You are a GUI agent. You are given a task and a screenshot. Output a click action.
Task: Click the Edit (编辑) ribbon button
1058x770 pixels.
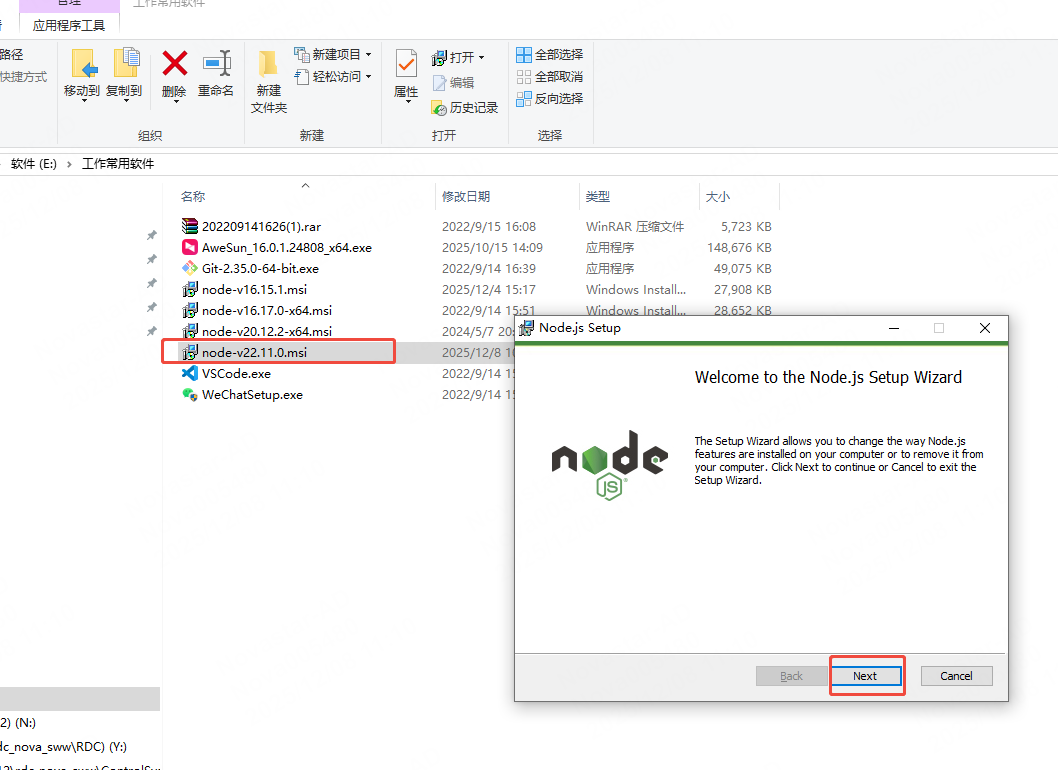[453, 82]
